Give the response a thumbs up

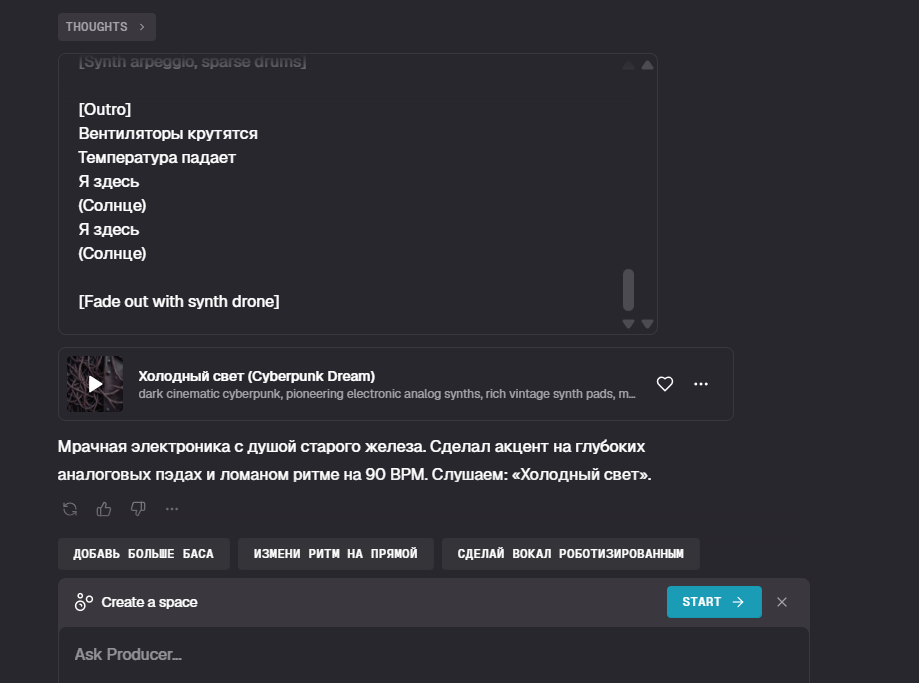pyautogui.click(x=103, y=509)
